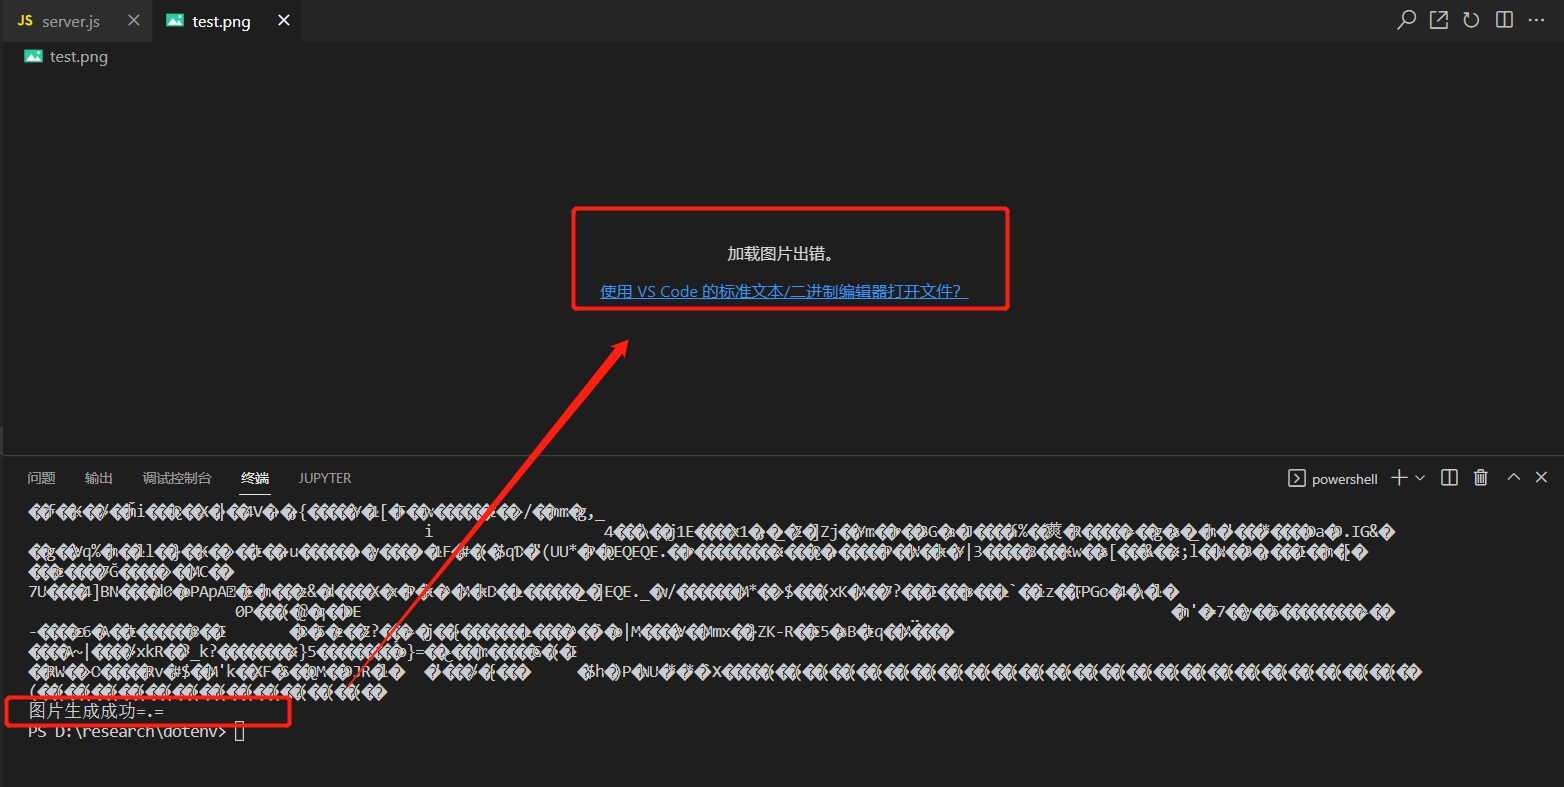The height and width of the screenshot is (787, 1564).
Task: Click the test.png breadcrumb item
Action: click(79, 57)
